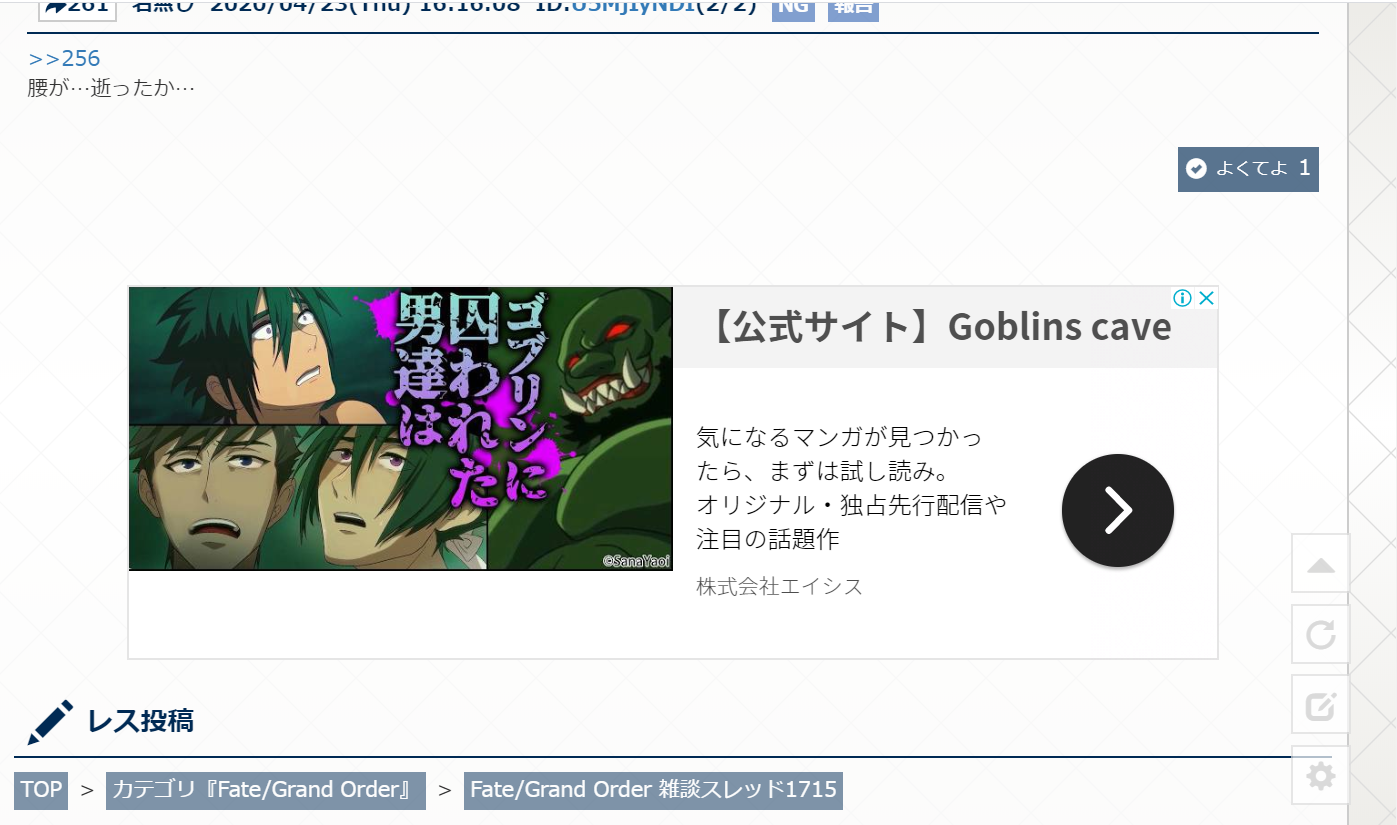
Task: Open the poster ID link
Action: click(633, 8)
